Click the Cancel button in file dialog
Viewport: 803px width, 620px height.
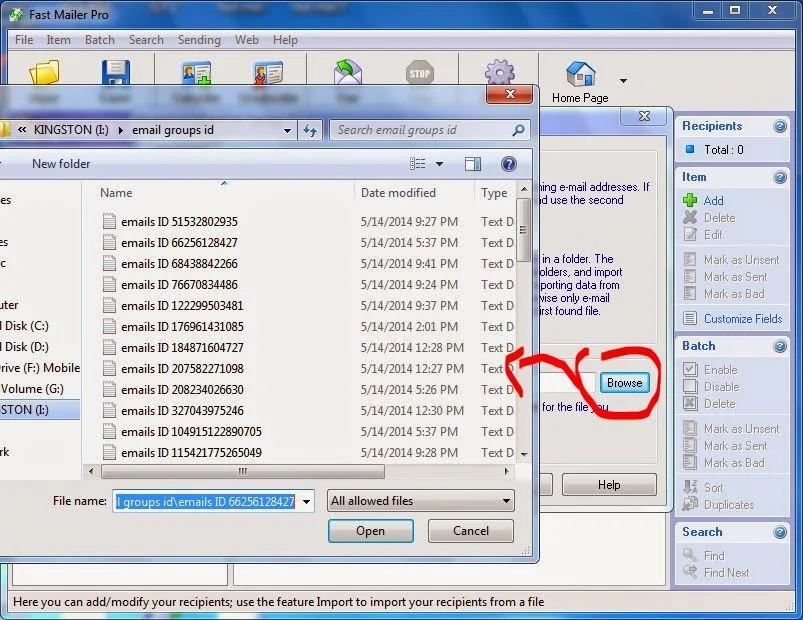pyautogui.click(x=471, y=531)
